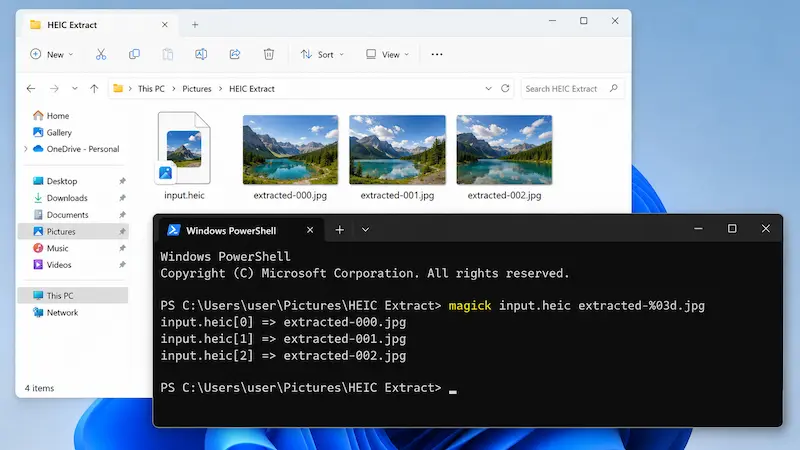800x450 pixels.
Task: Close the Windows PowerShell tab
Action: point(310,230)
